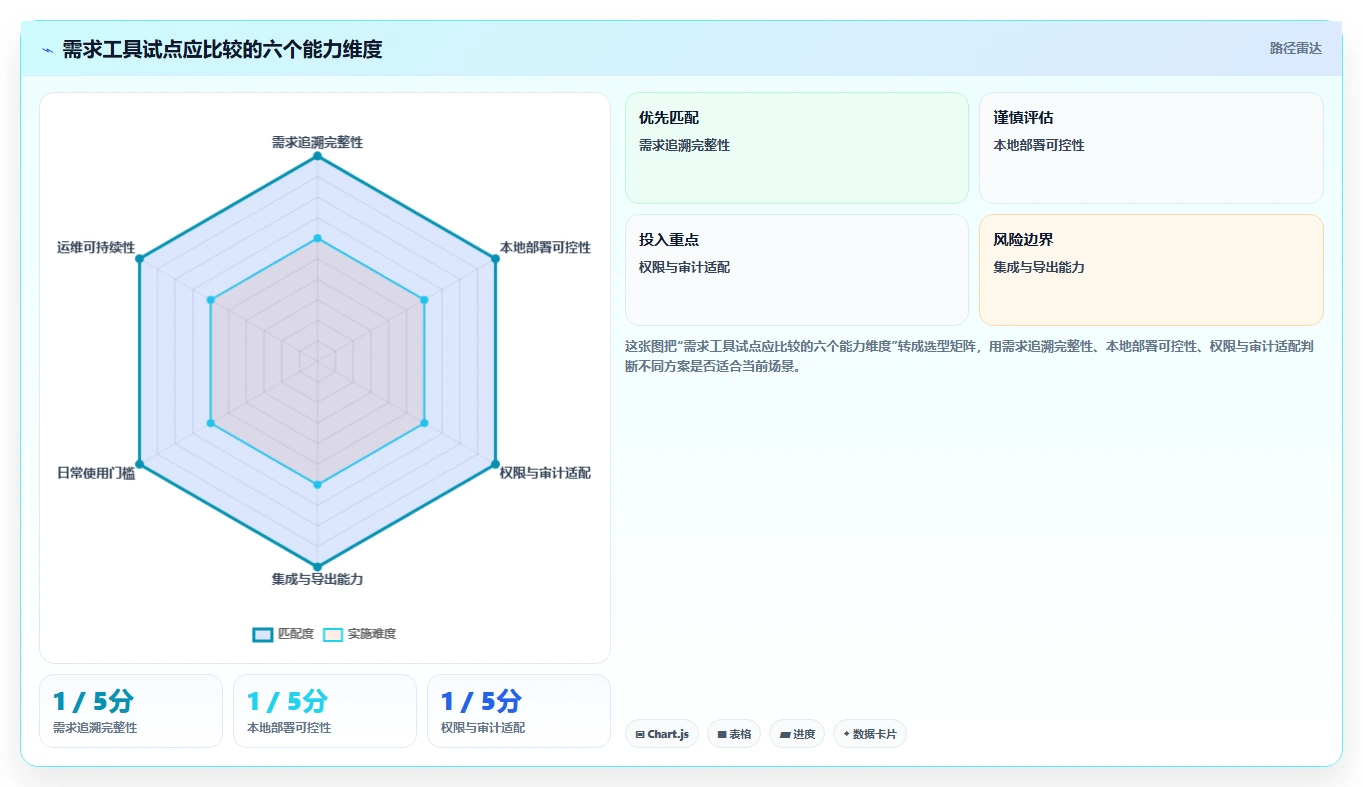
Task: Open the 谨慎评估 card
Action: pos(1151,148)
